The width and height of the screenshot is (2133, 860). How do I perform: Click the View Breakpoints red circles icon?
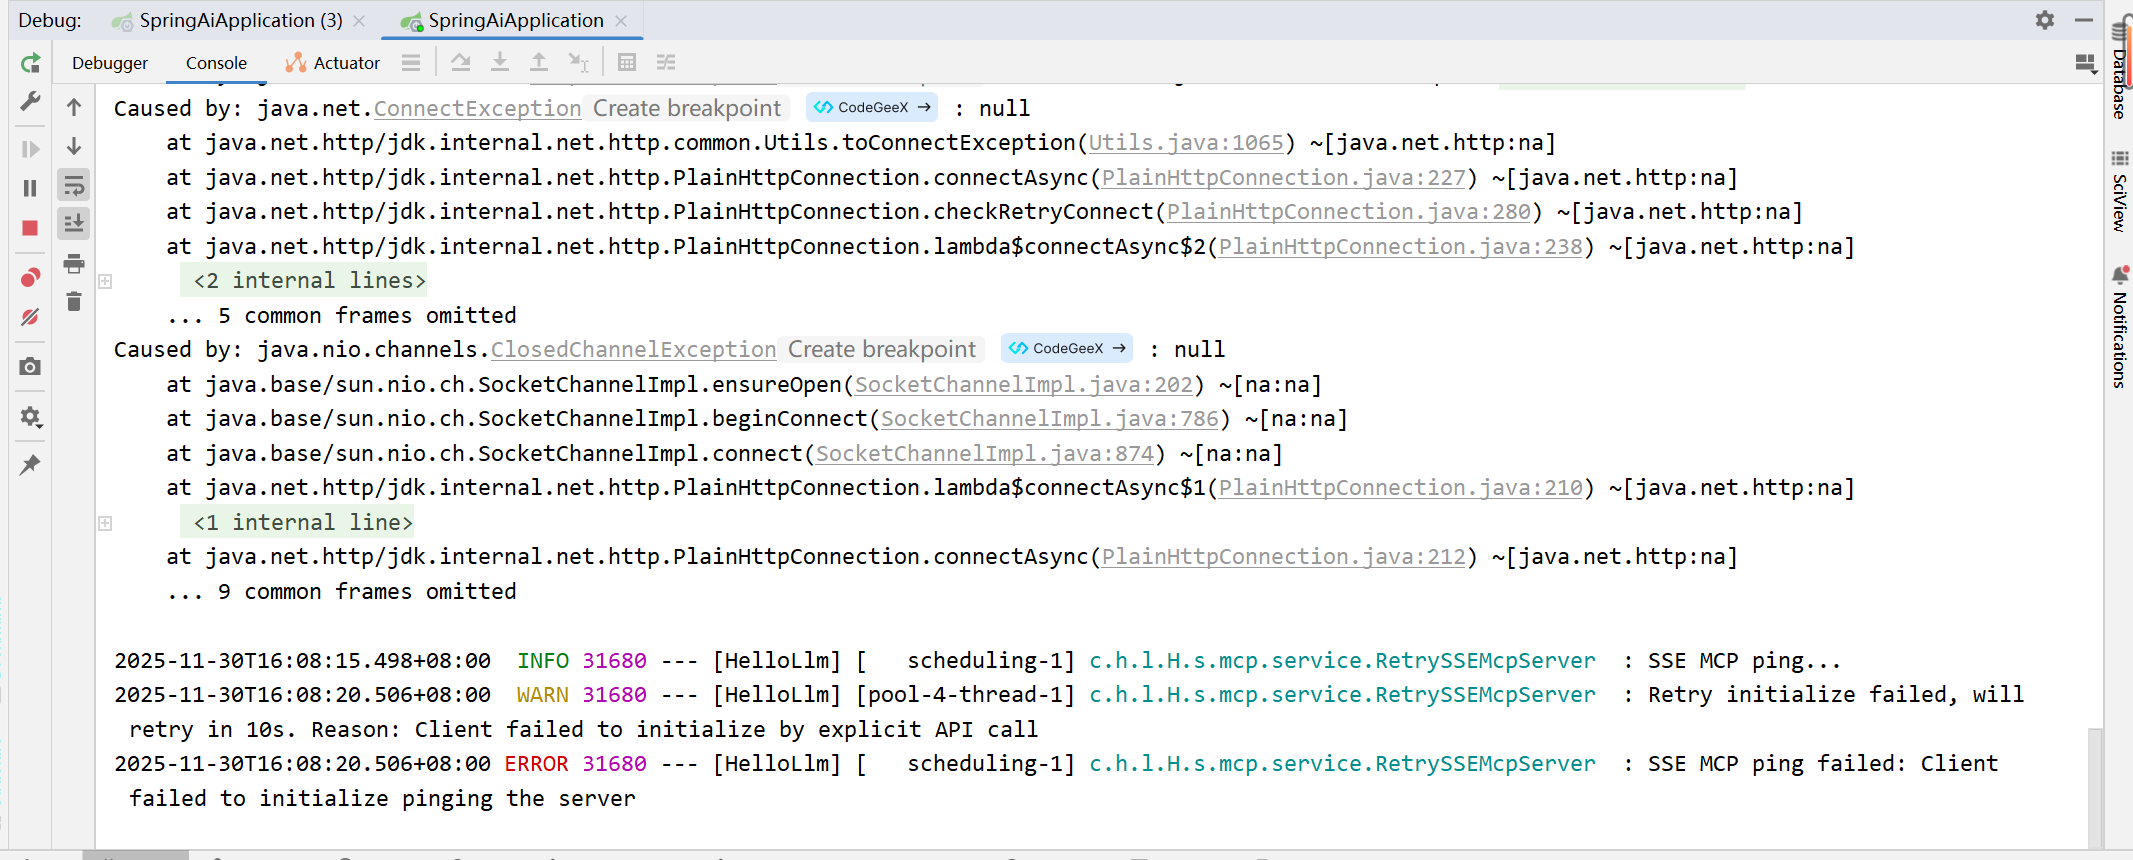[30, 277]
